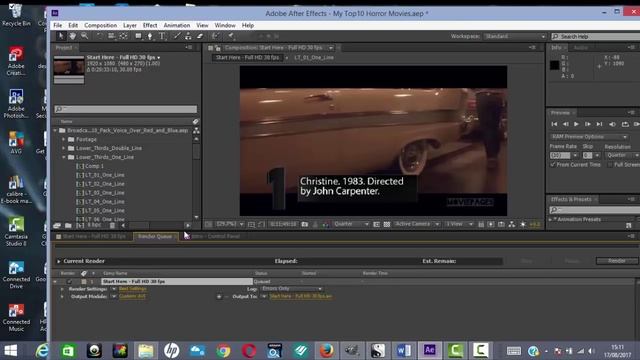
Task: Select the Horizontal Type tool
Action: (x=162, y=36)
